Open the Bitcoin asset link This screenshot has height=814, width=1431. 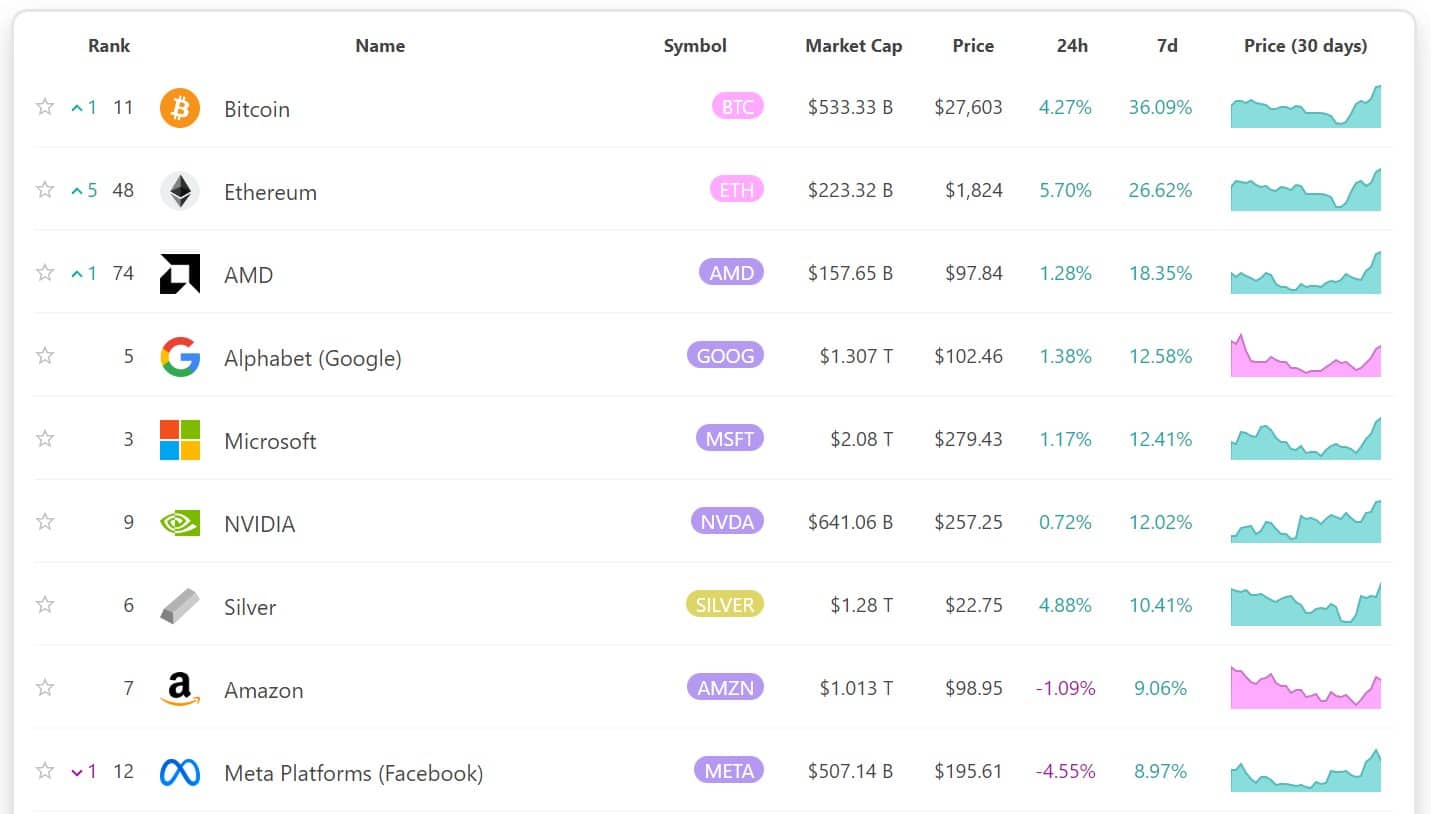(x=257, y=109)
